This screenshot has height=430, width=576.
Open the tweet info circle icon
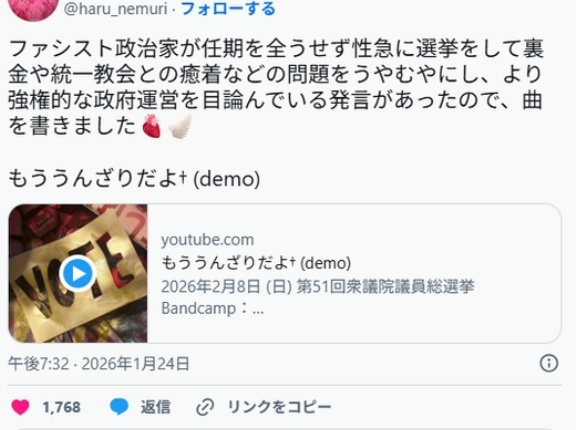click(549, 363)
